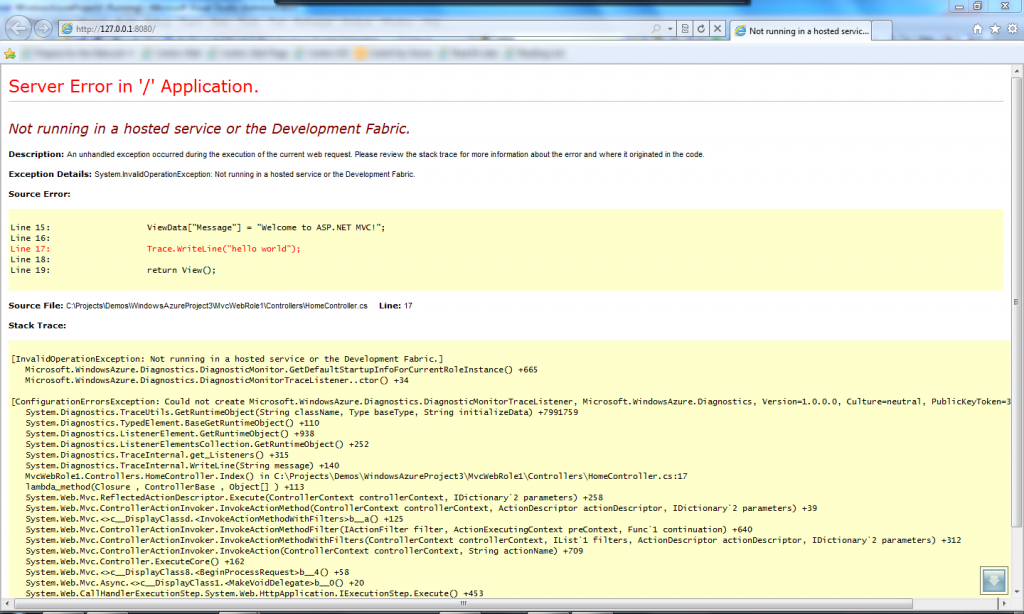Refresh the page with the reload icon

pyautogui.click(x=702, y=30)
